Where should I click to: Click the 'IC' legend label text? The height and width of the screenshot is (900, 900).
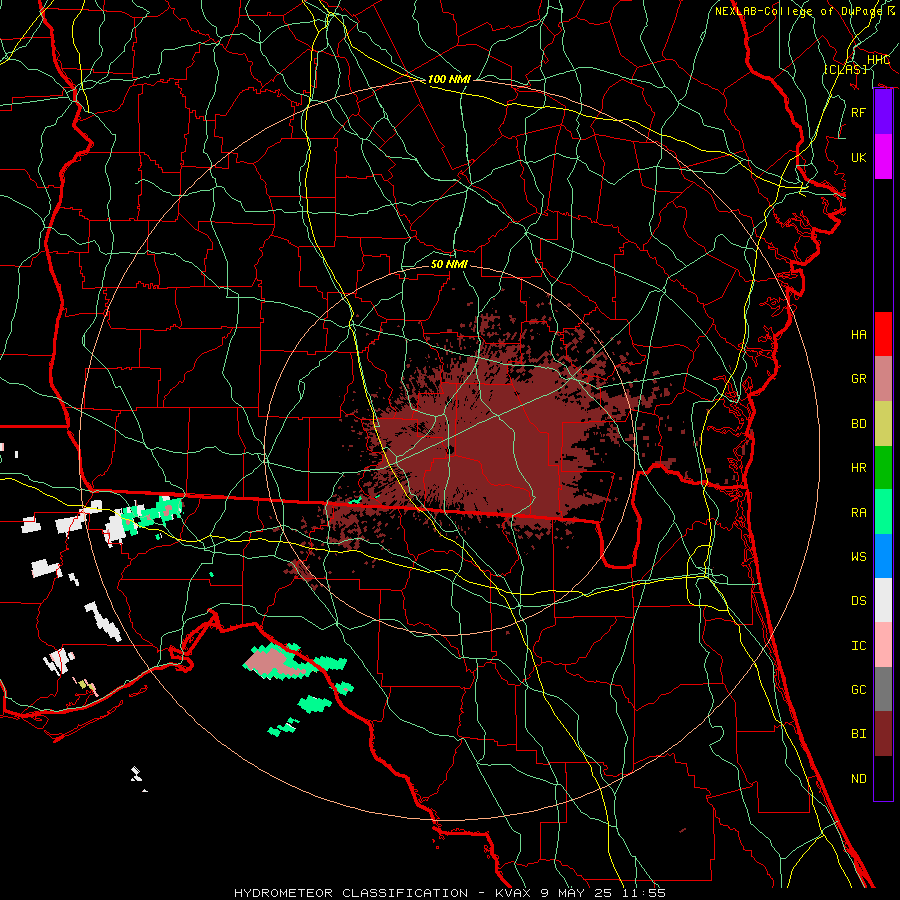pos(859,646)
